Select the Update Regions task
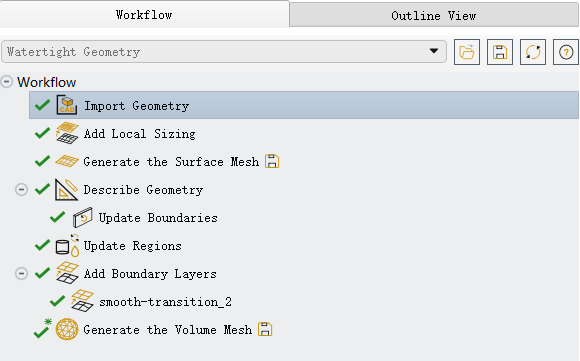 [132, 246]
